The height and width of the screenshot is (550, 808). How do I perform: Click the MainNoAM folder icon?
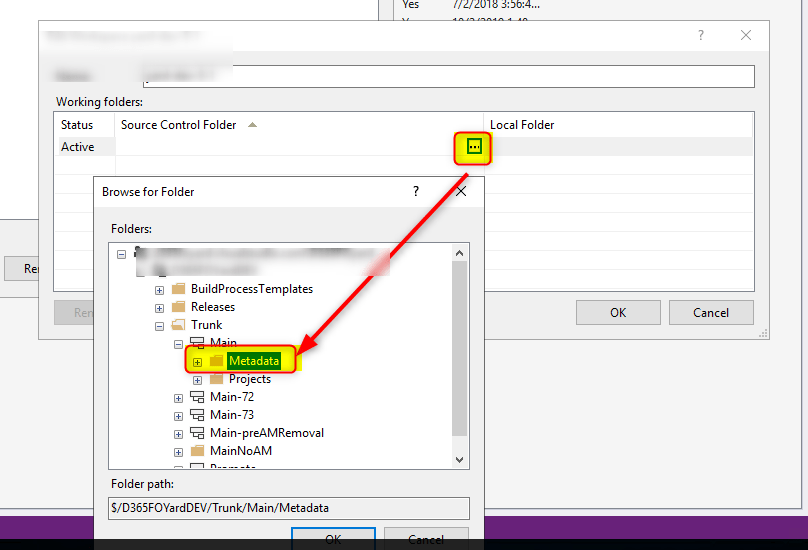pyautogui.click(x=197, y=451)
